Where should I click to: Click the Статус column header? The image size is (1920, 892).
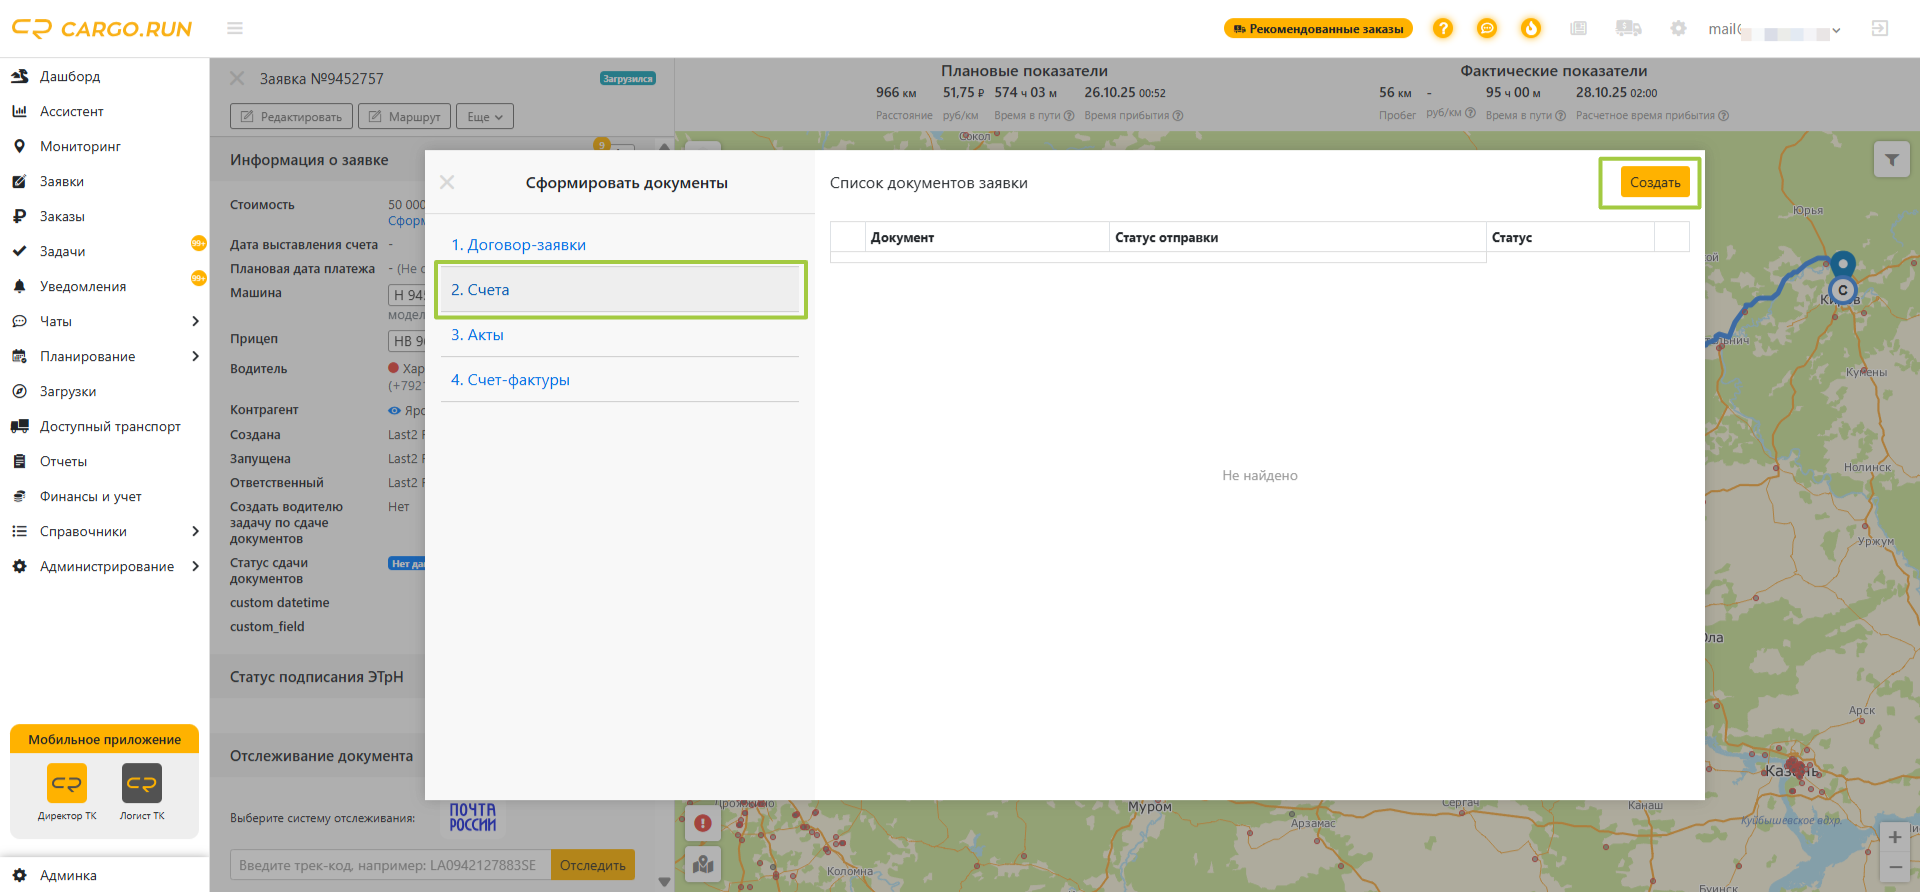pyautogui.click(x=1570, y=237)
